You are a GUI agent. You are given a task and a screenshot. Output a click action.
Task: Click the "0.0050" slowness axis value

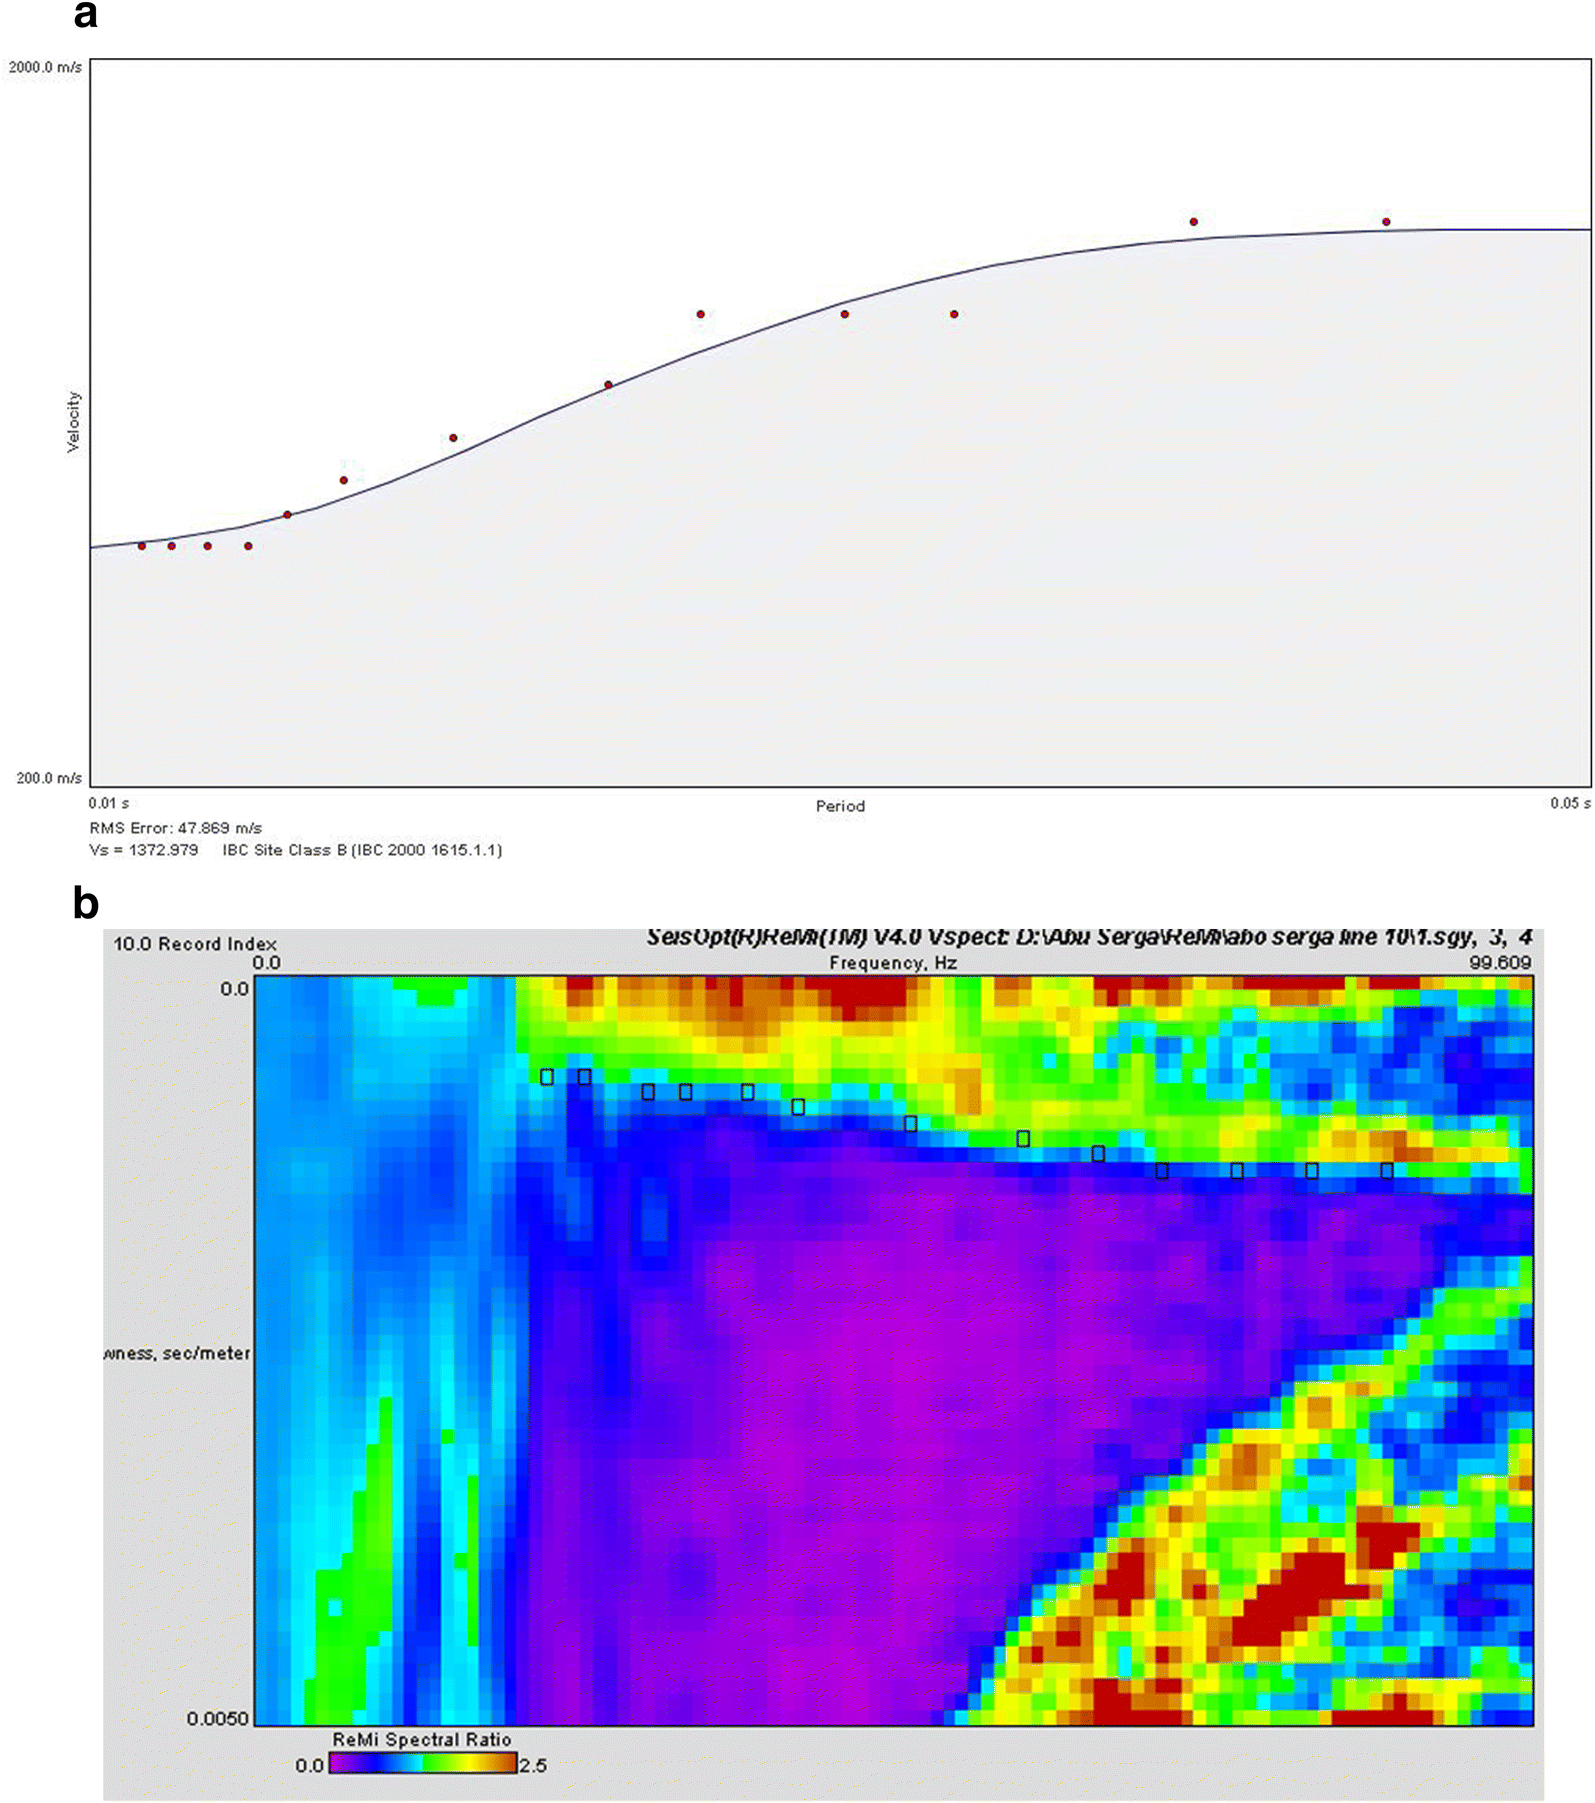coord(218,1718)
